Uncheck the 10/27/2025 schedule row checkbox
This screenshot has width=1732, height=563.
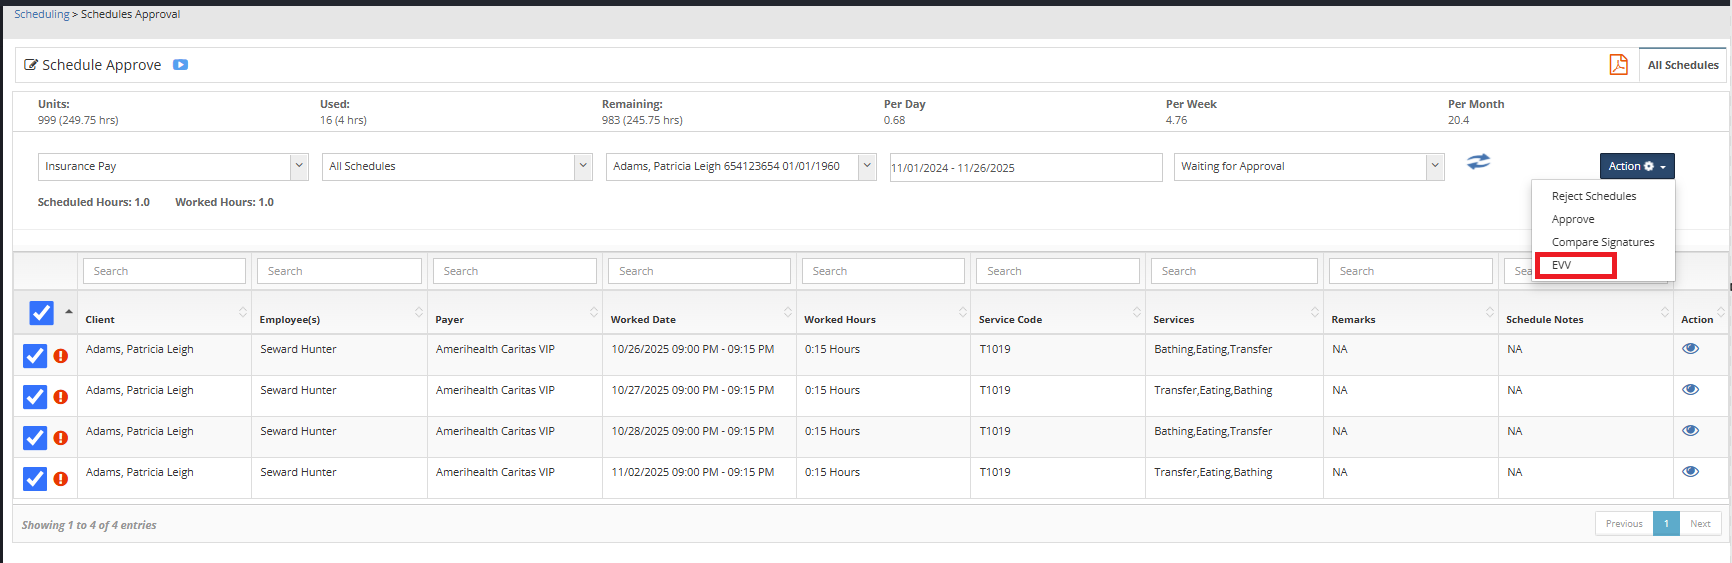coord(35,397)
